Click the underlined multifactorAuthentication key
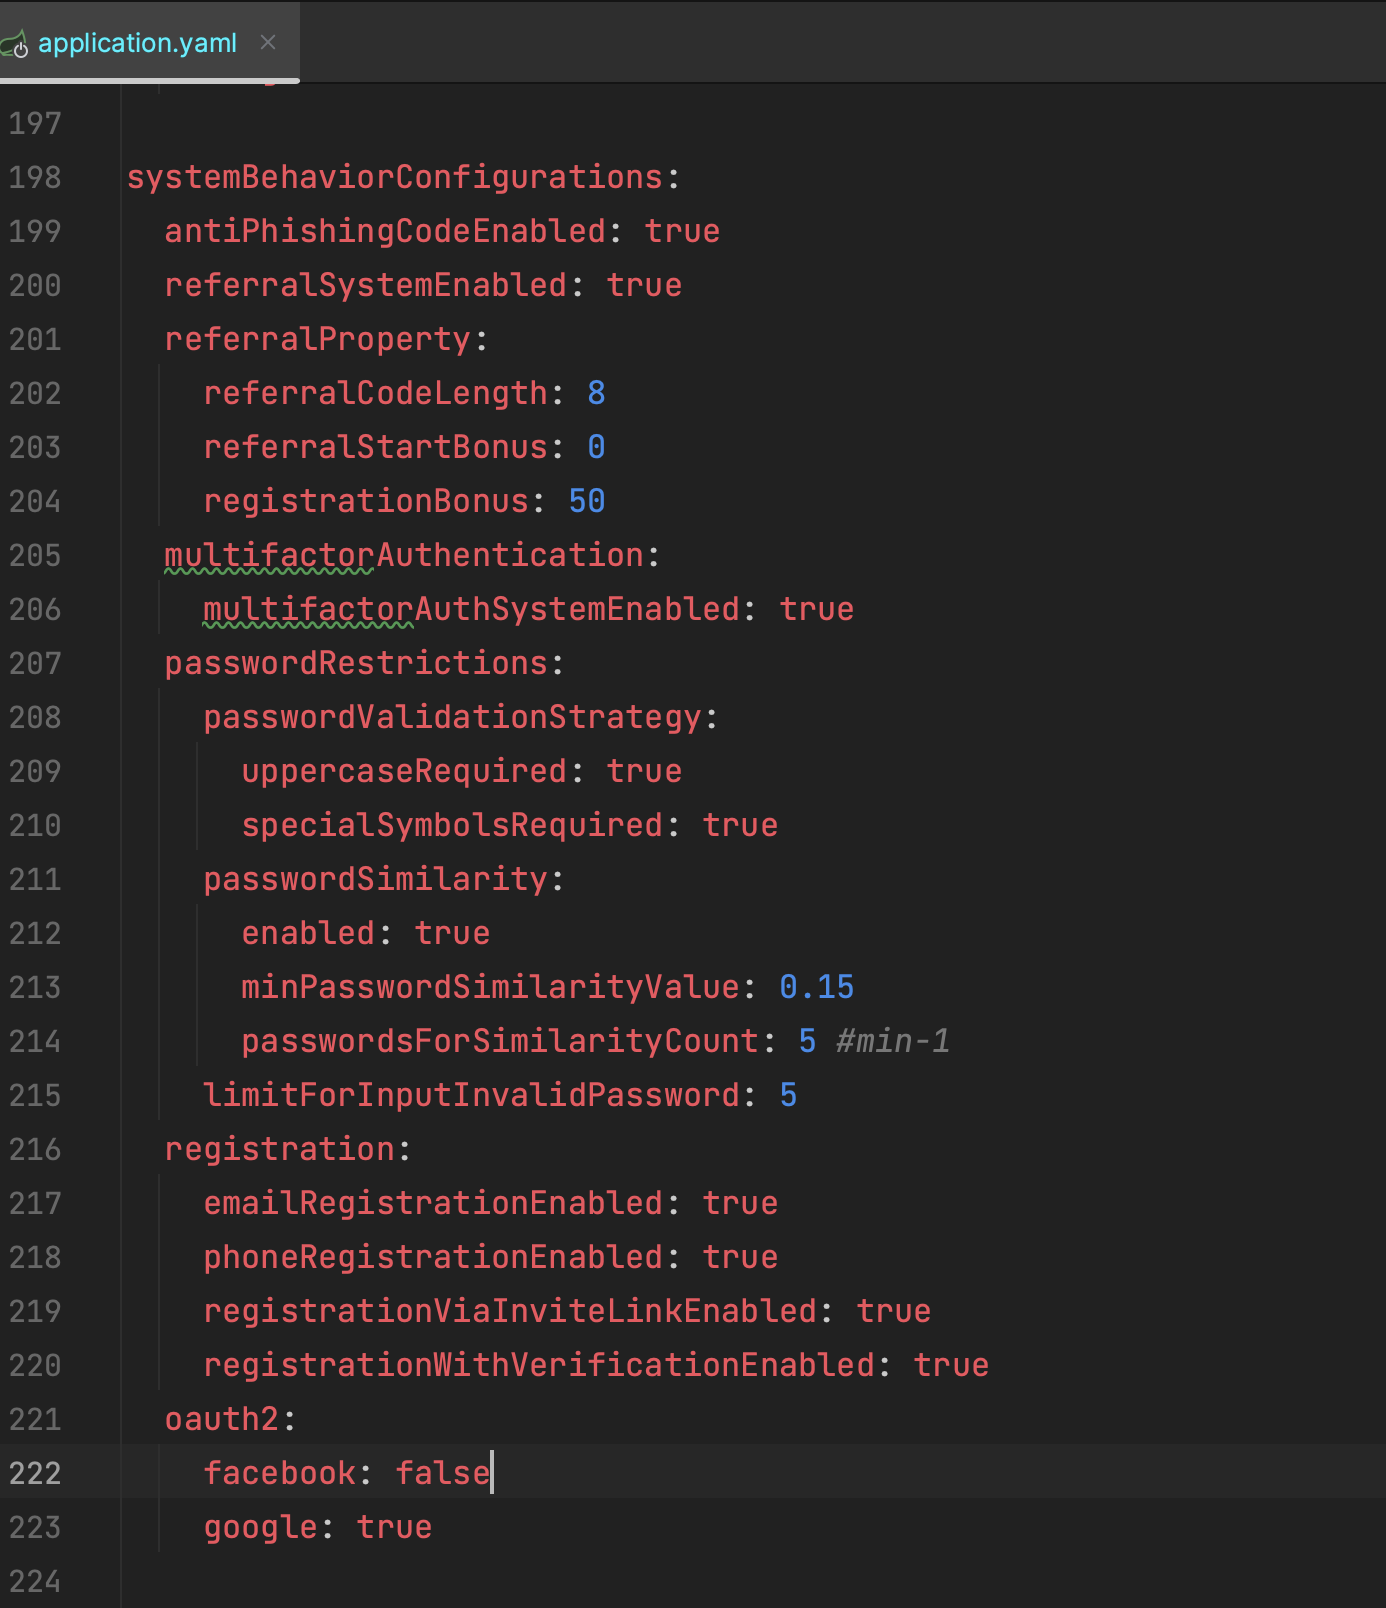1386x1608 pixels. [x=404, y=555]
